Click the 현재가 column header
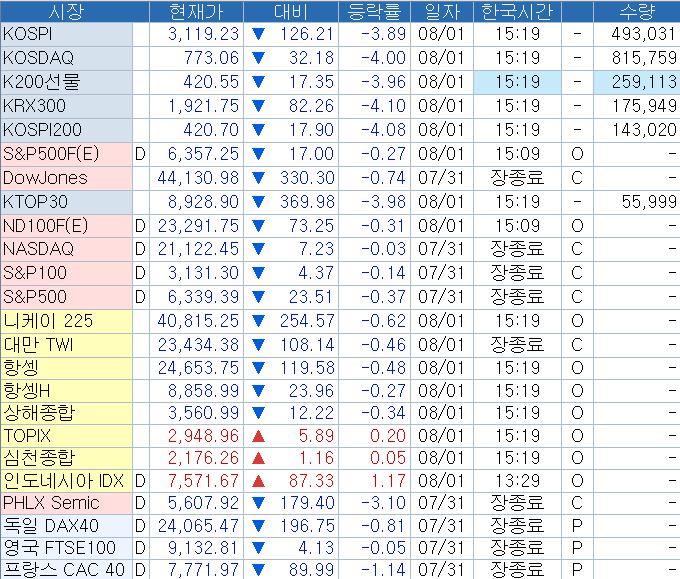 (197, 11)
